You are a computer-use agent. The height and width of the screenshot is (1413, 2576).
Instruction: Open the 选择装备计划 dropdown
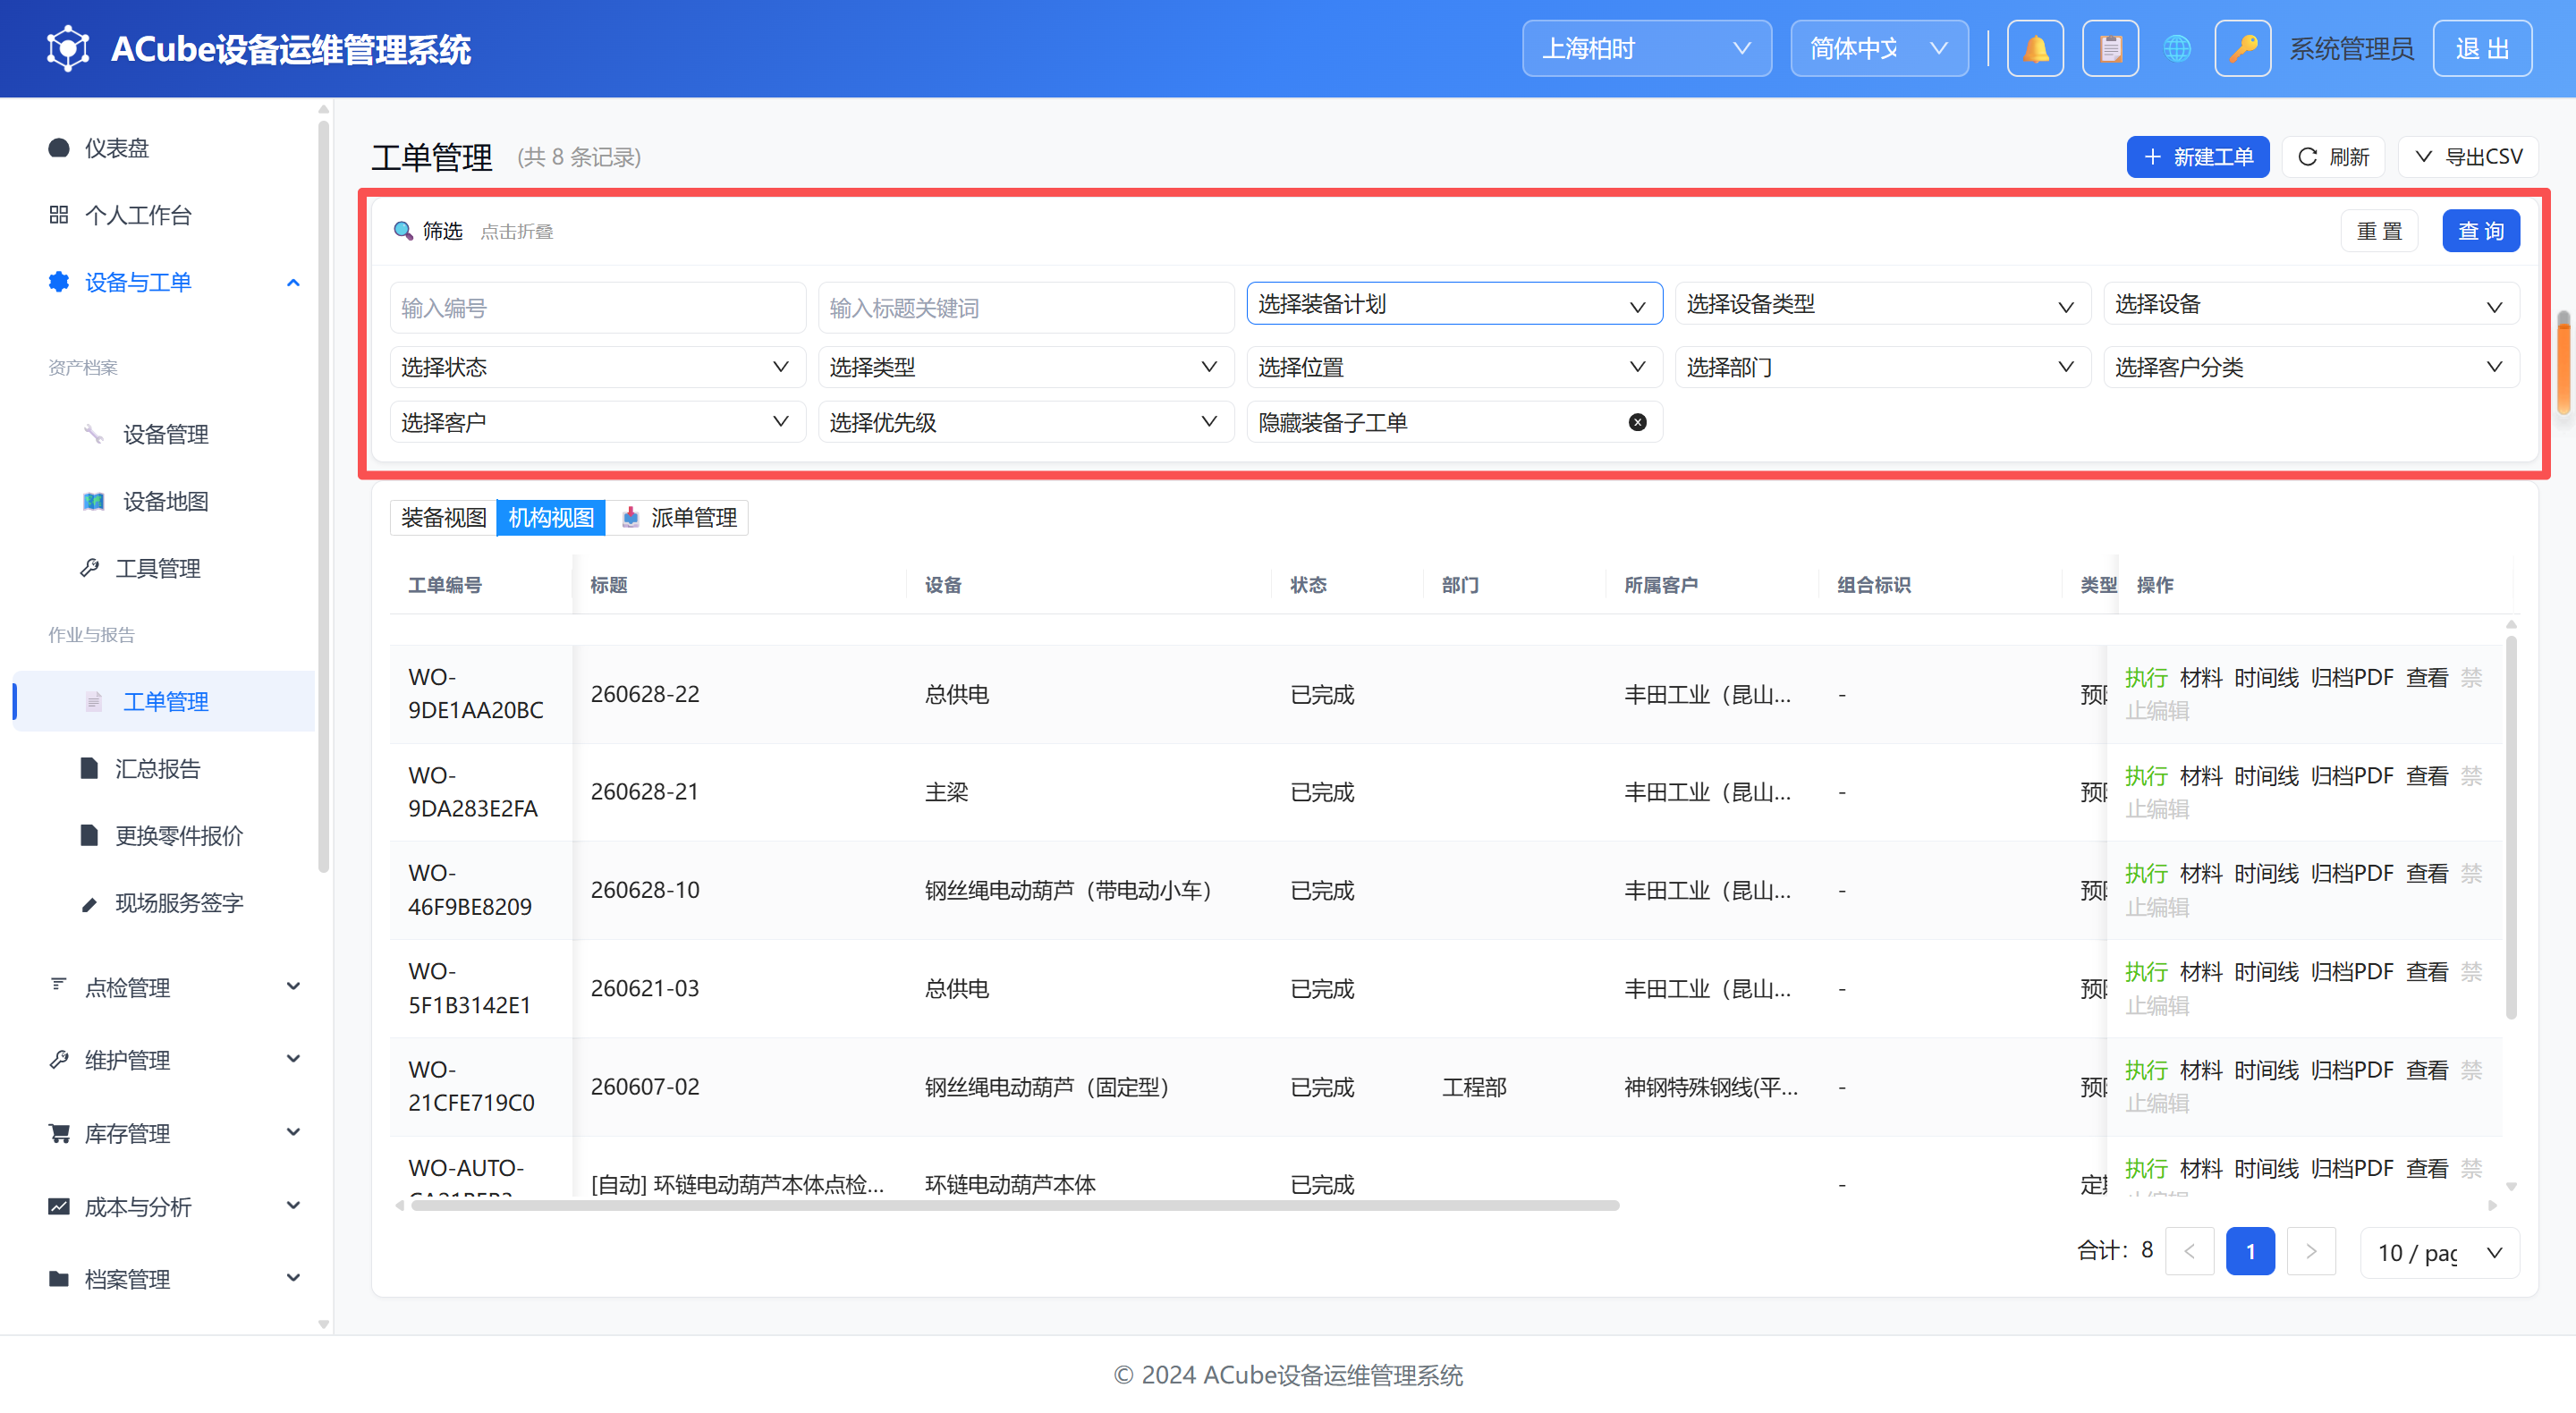click(1454, 303)
